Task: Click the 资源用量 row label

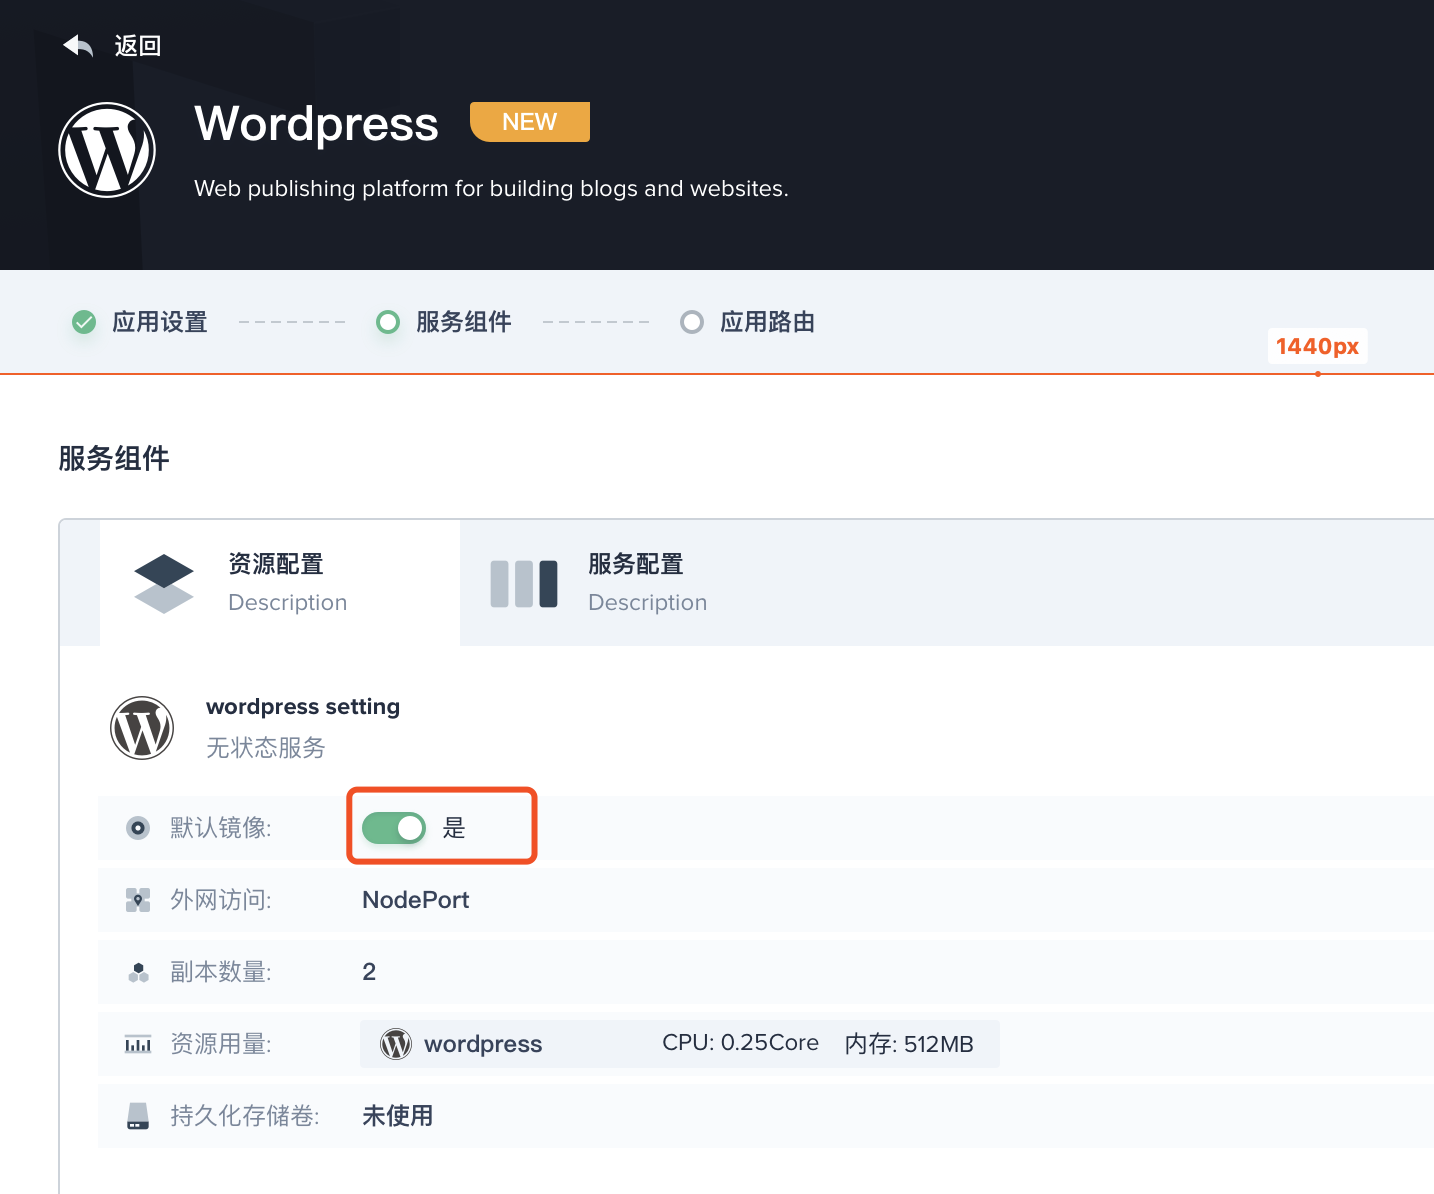Action: pos(221,1044)
